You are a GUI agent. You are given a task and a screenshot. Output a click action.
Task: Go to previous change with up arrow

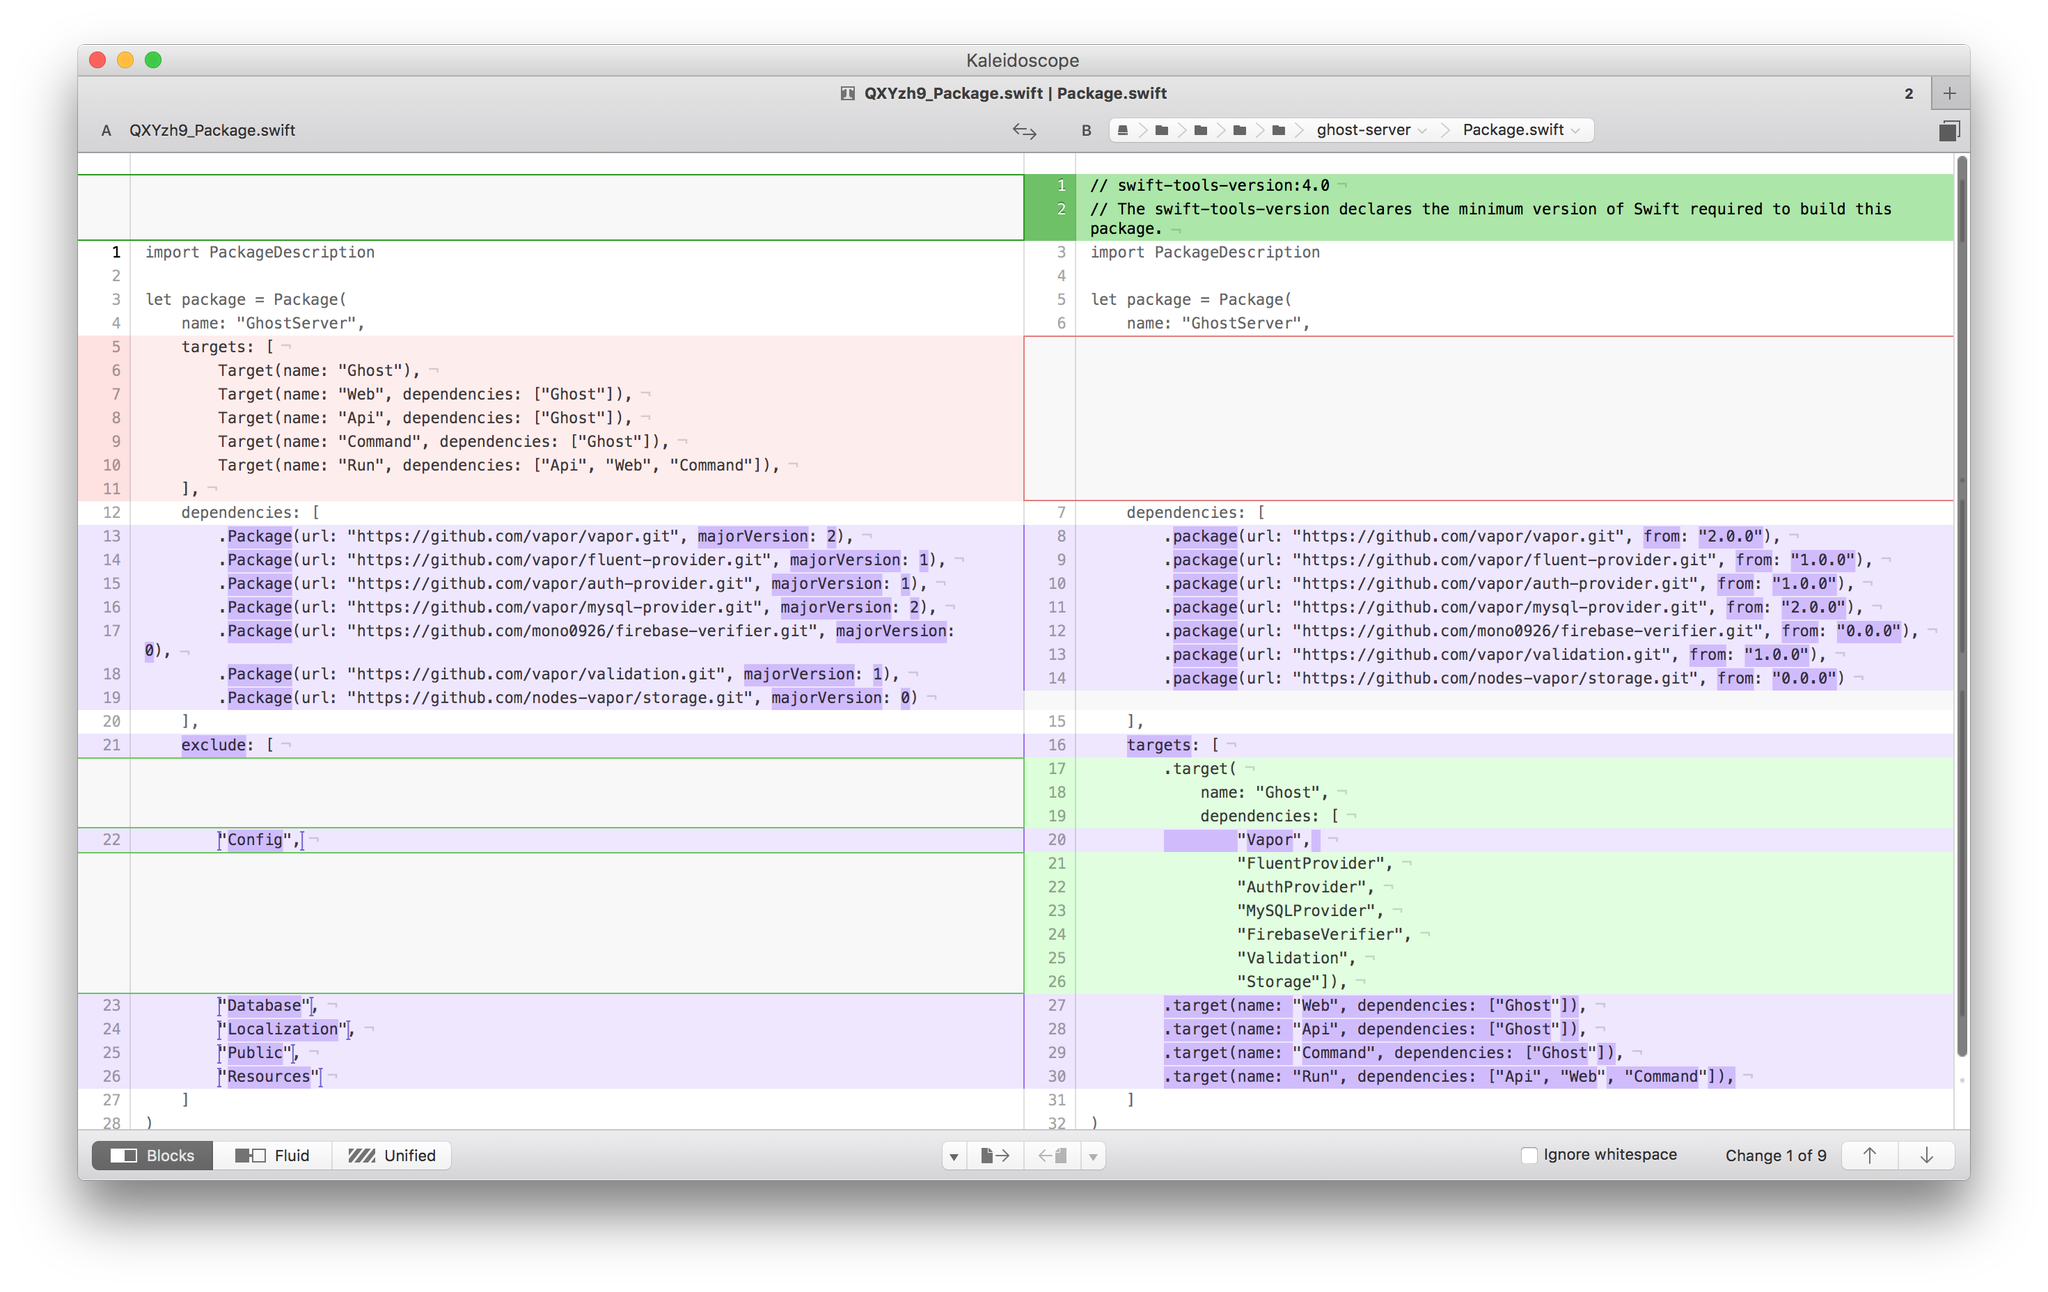[x=1869, y=1156]
